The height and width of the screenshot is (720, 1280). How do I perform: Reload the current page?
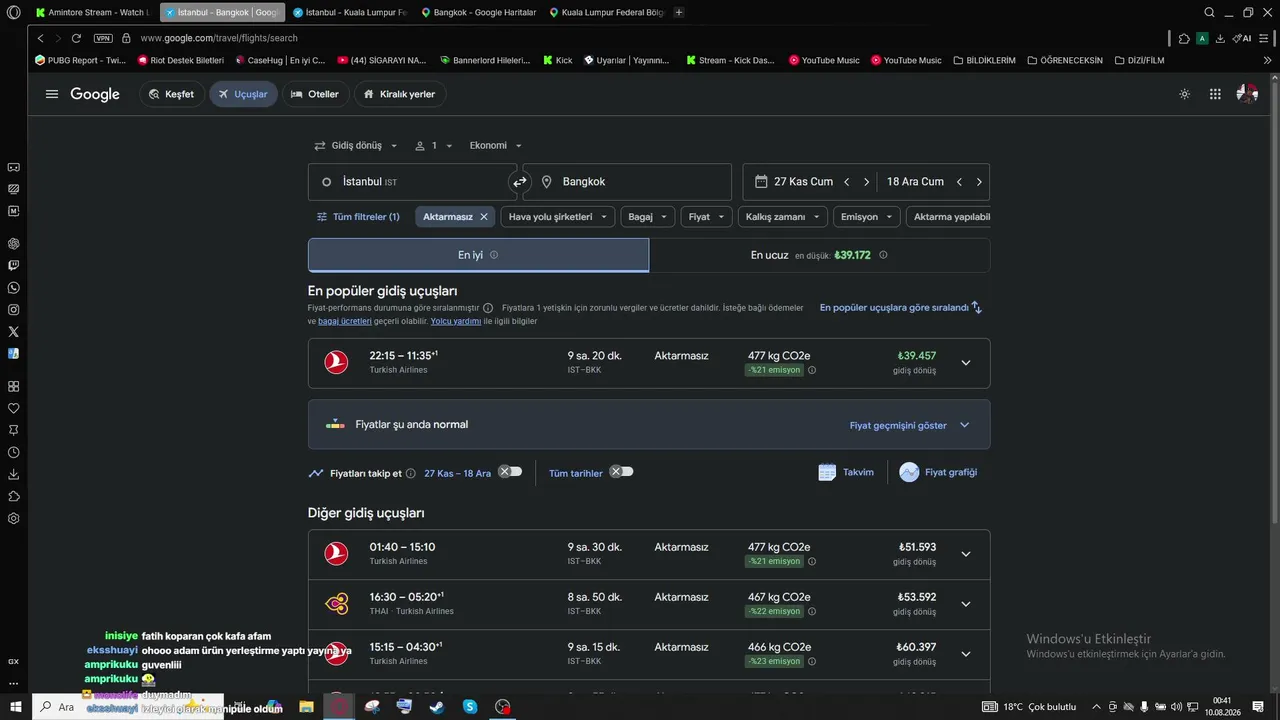(76, 38)
